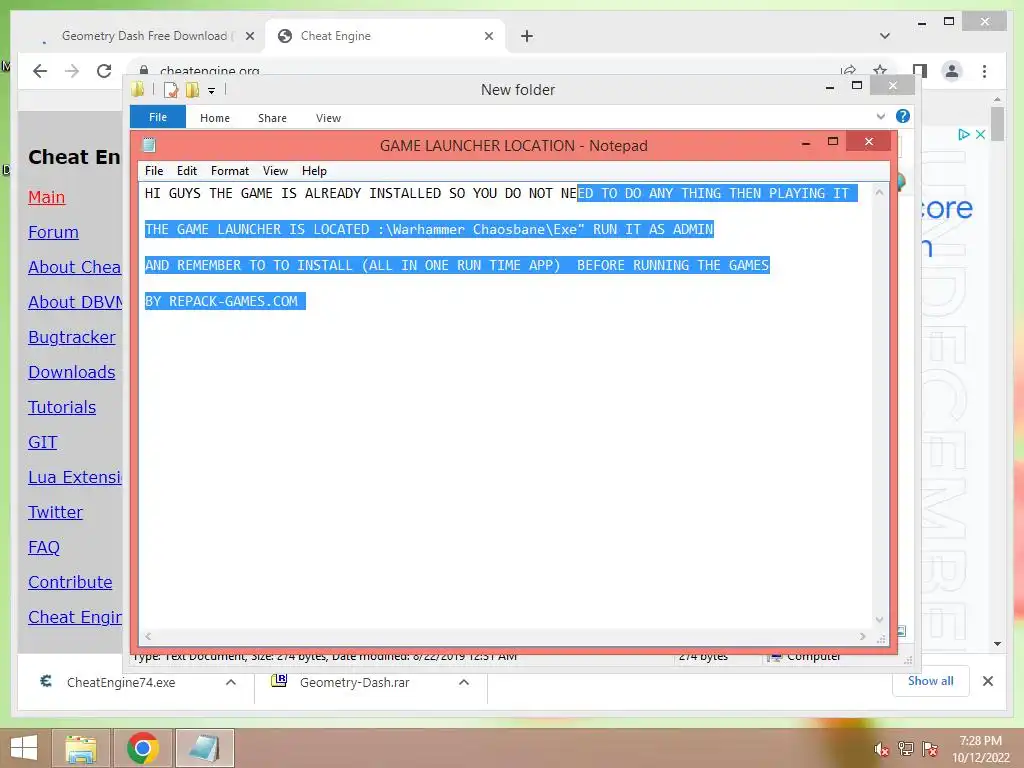The image size is (1024, 768).
Task: Open the Notepad Help menu
Action: [313, 170]
